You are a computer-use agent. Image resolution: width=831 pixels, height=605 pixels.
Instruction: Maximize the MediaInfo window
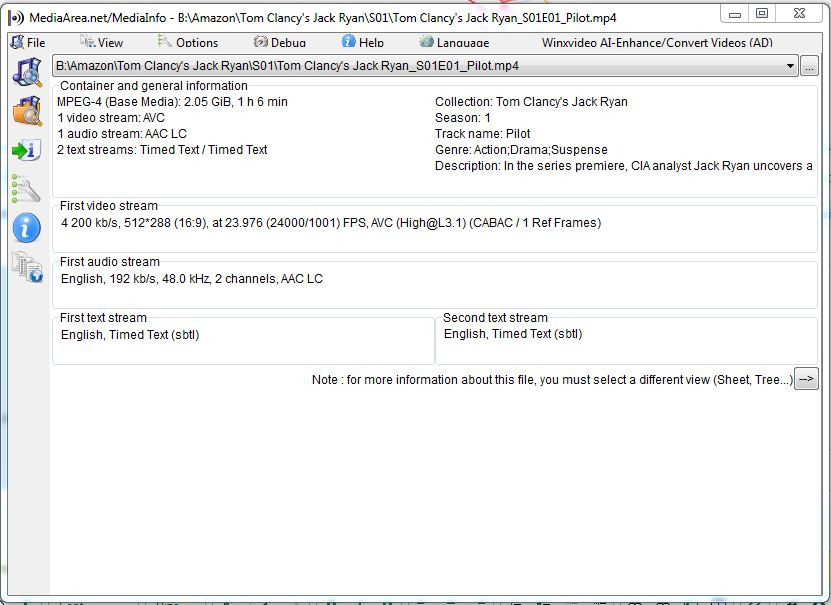pos(762,14)
